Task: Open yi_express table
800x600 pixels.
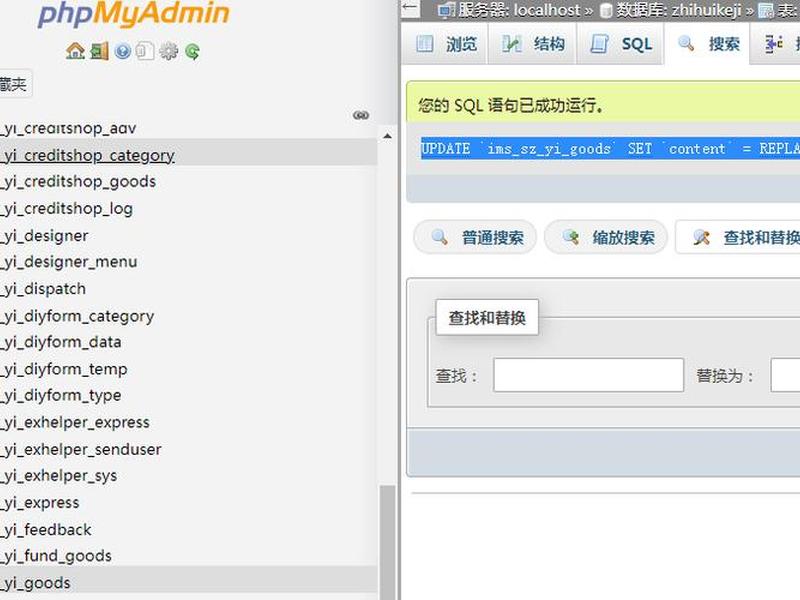Action: coord(40,503)
